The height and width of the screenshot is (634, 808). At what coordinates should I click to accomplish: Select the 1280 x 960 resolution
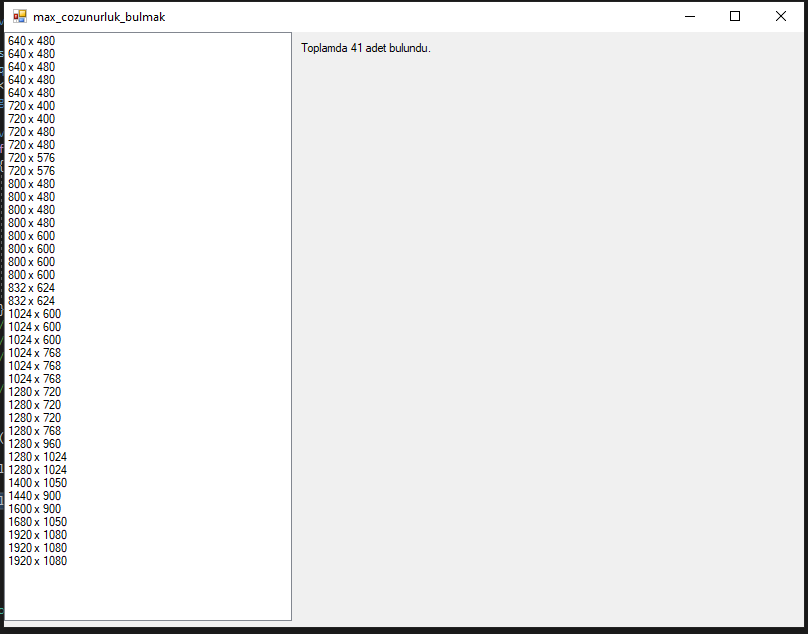pos(35,444)
